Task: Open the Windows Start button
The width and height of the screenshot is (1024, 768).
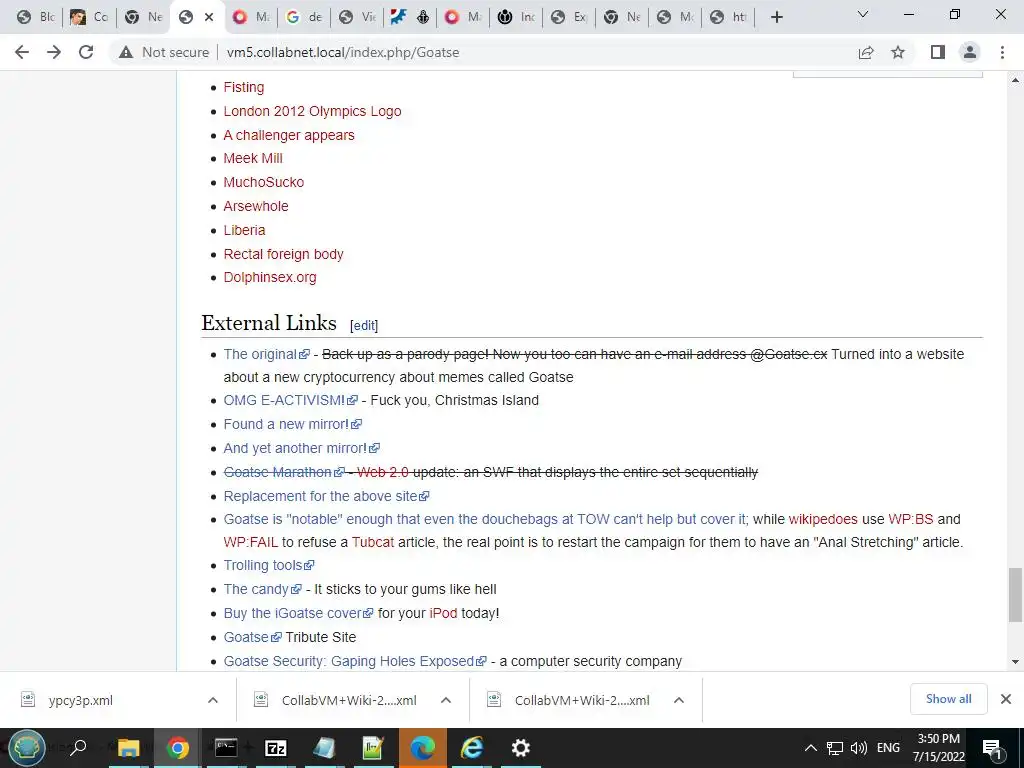Action: point(27,748)
